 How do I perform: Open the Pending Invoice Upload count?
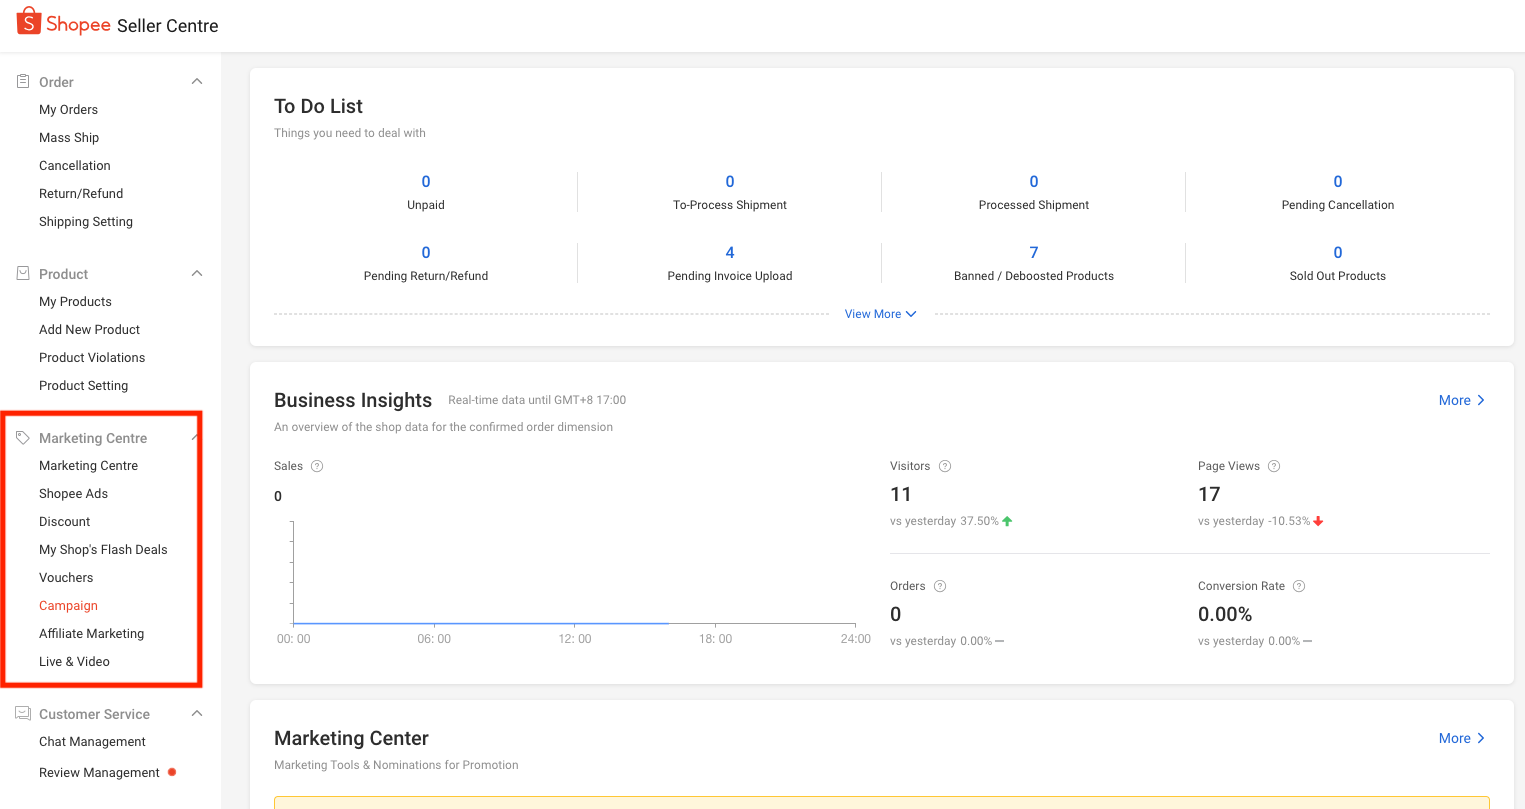[730, 253]
